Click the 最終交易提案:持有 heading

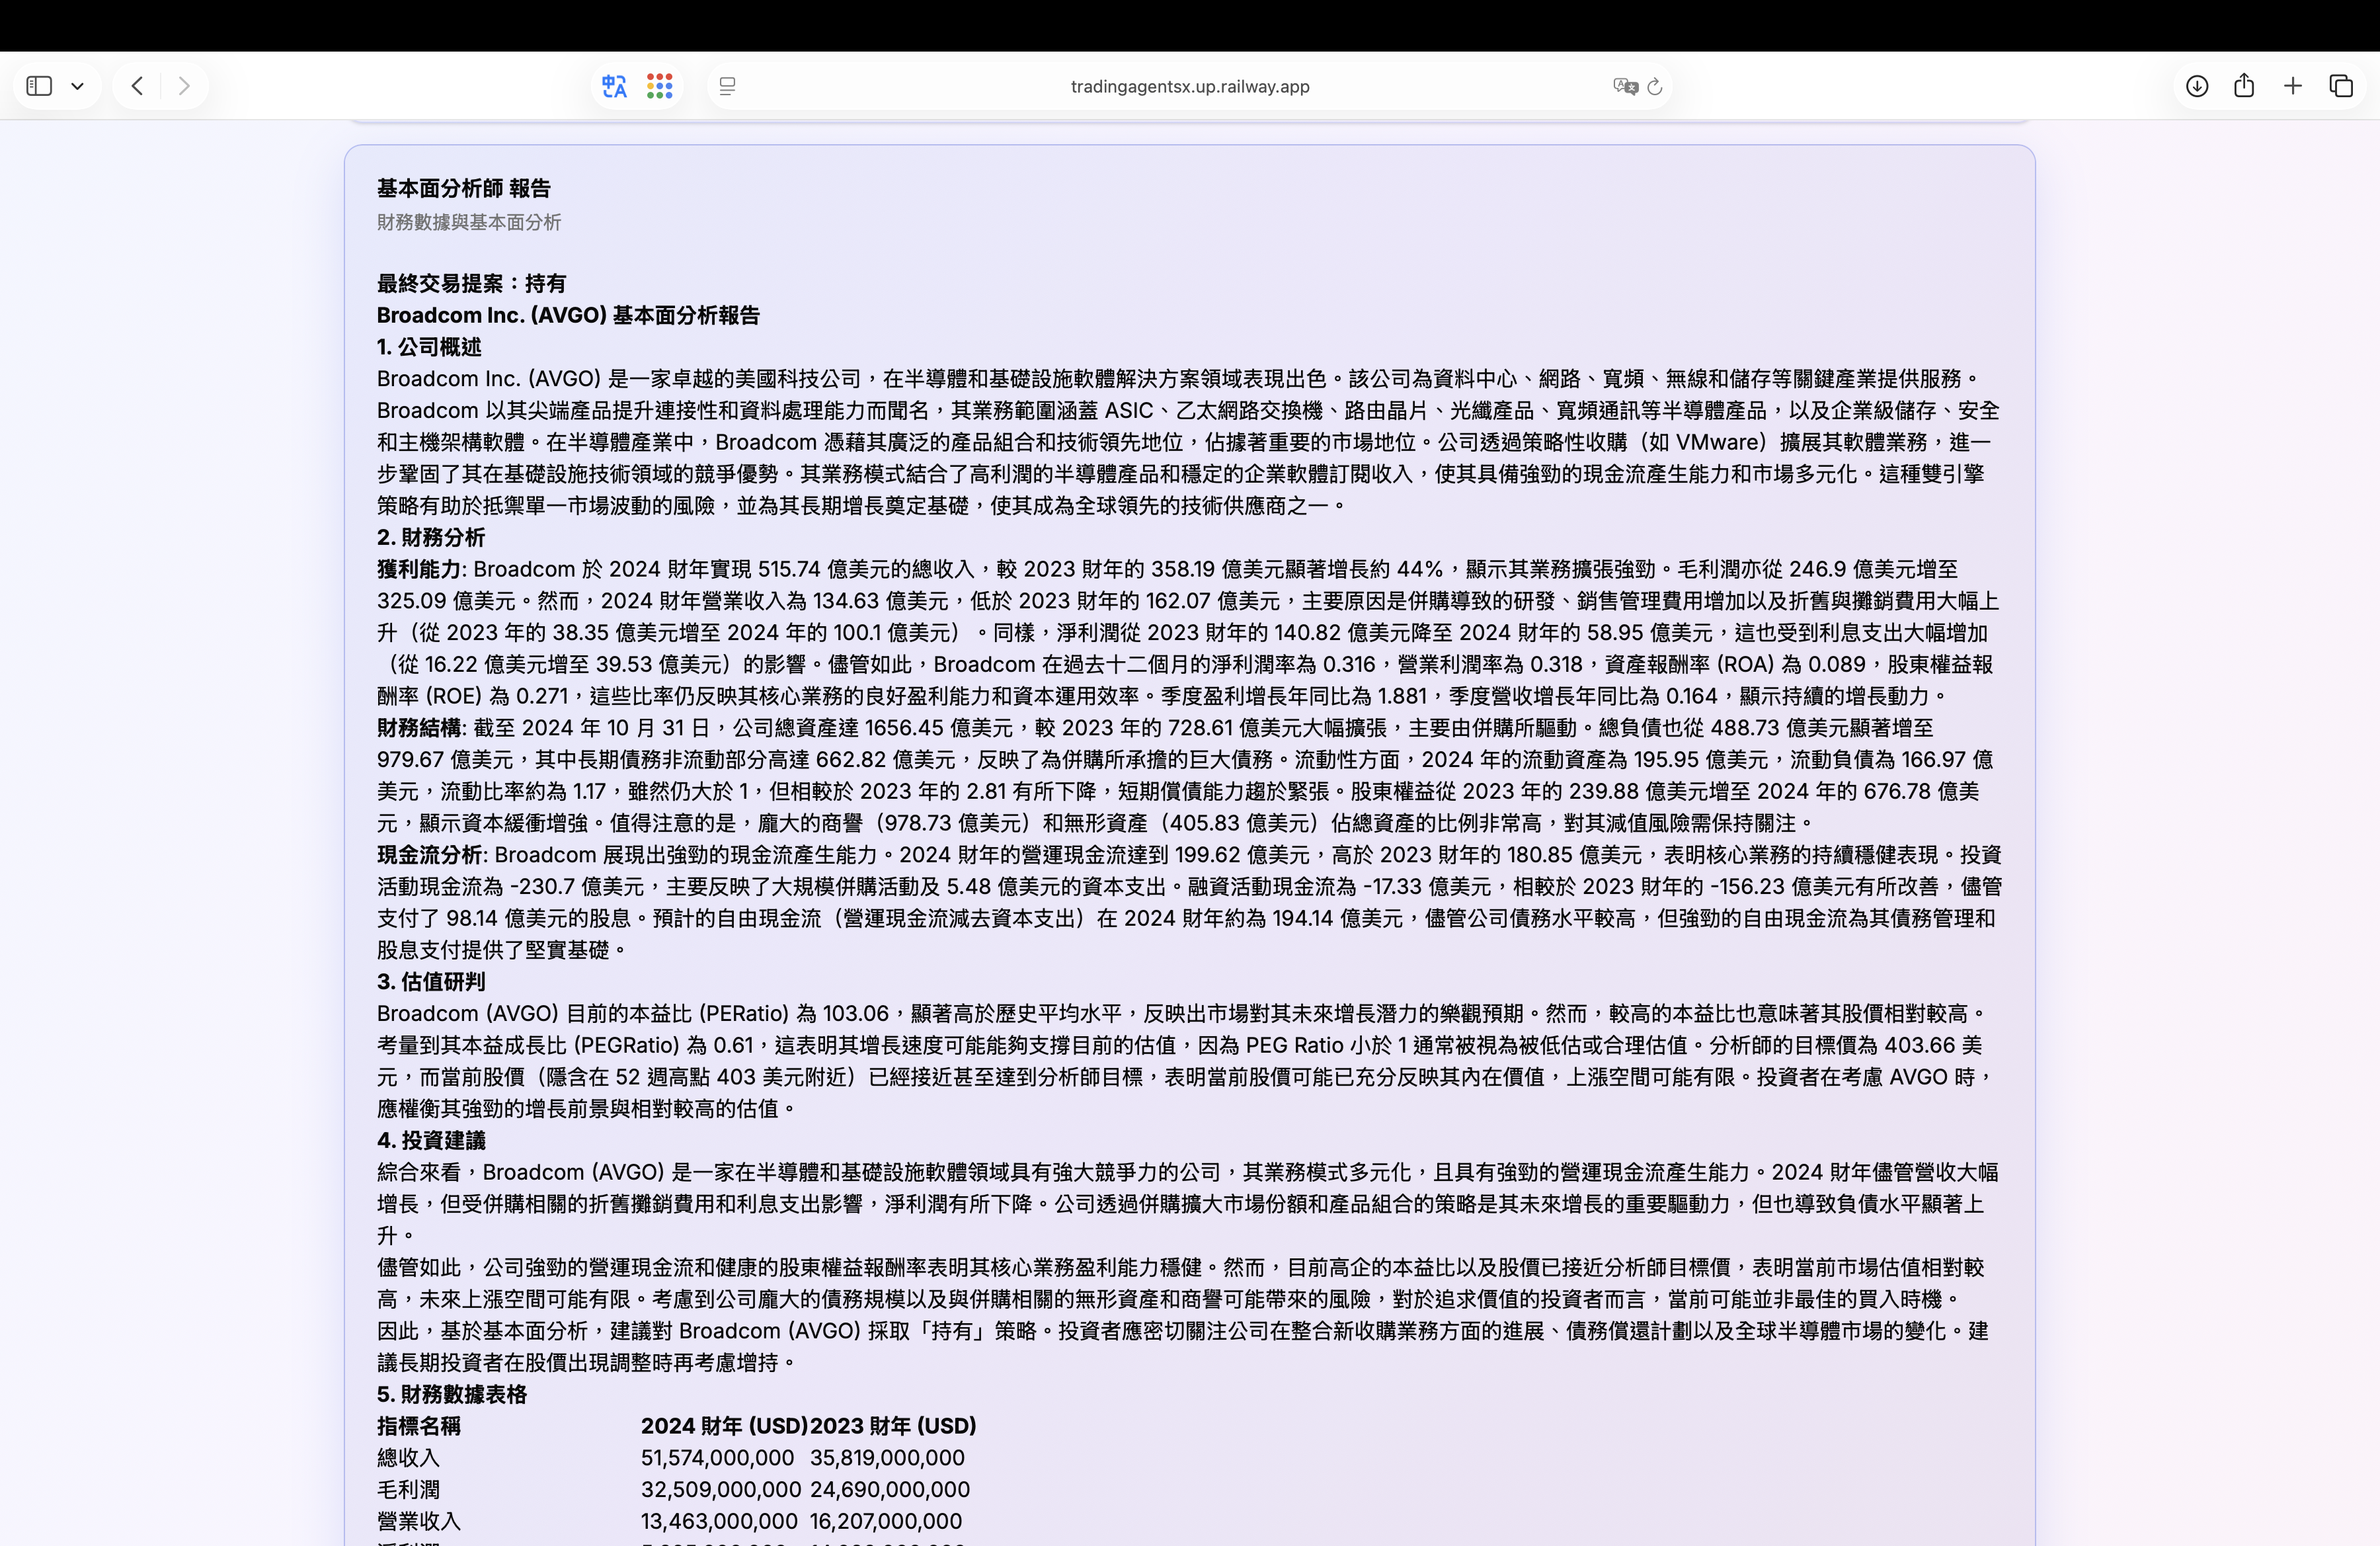point(471,283)
